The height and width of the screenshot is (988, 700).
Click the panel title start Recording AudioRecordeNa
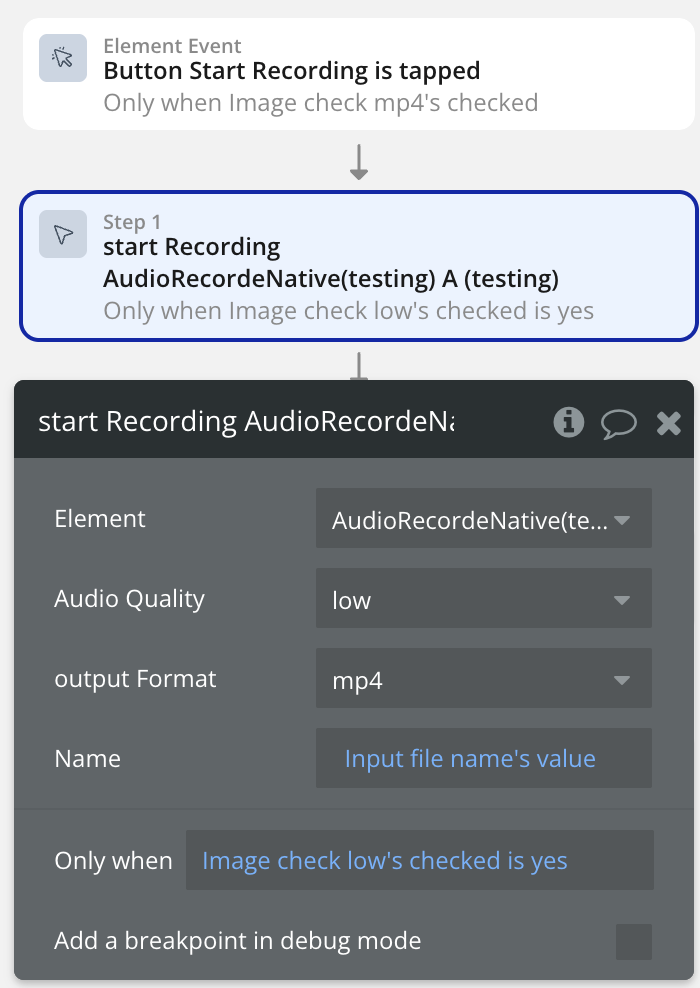tap(246, 422)
